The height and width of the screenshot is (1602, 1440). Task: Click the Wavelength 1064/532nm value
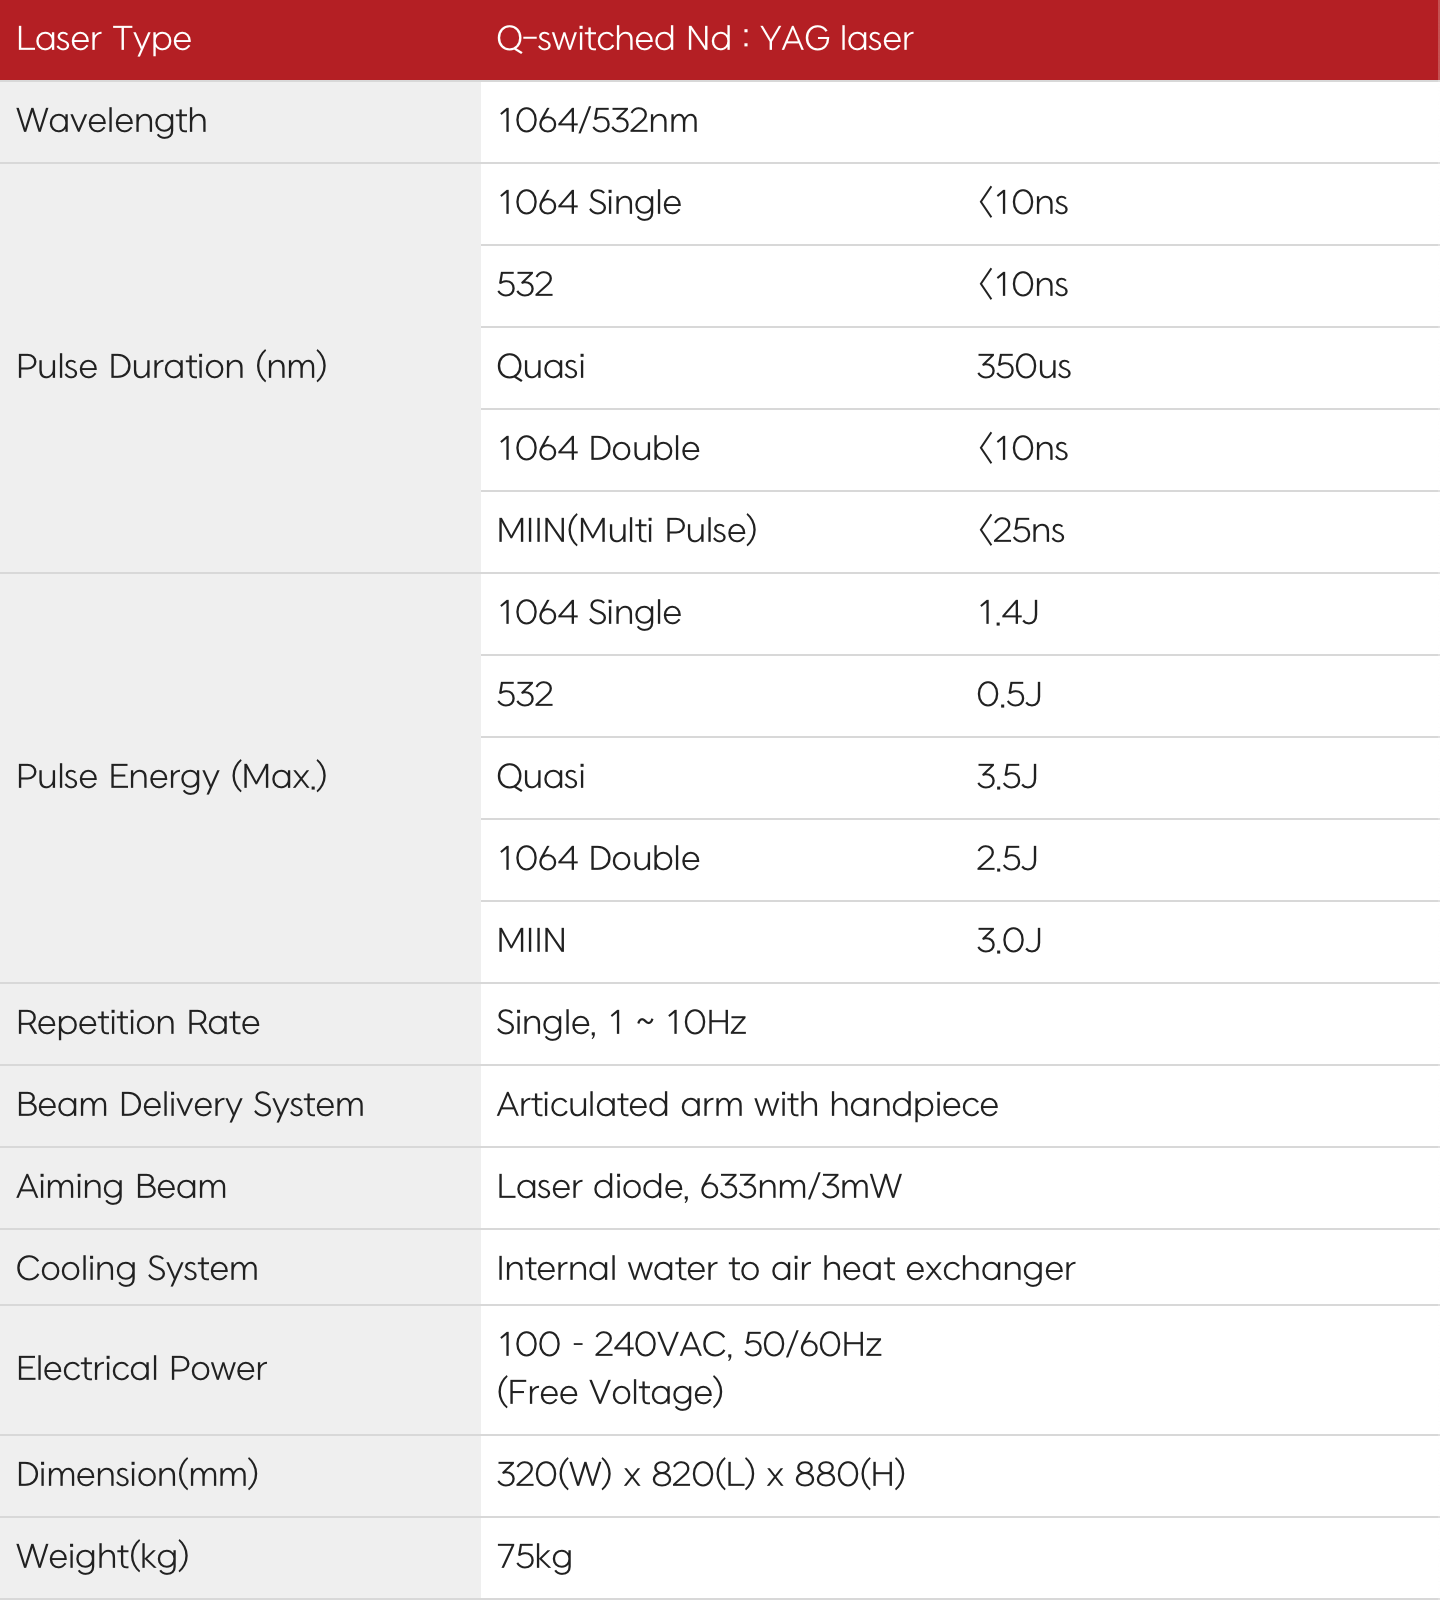[x=598, y=121]
